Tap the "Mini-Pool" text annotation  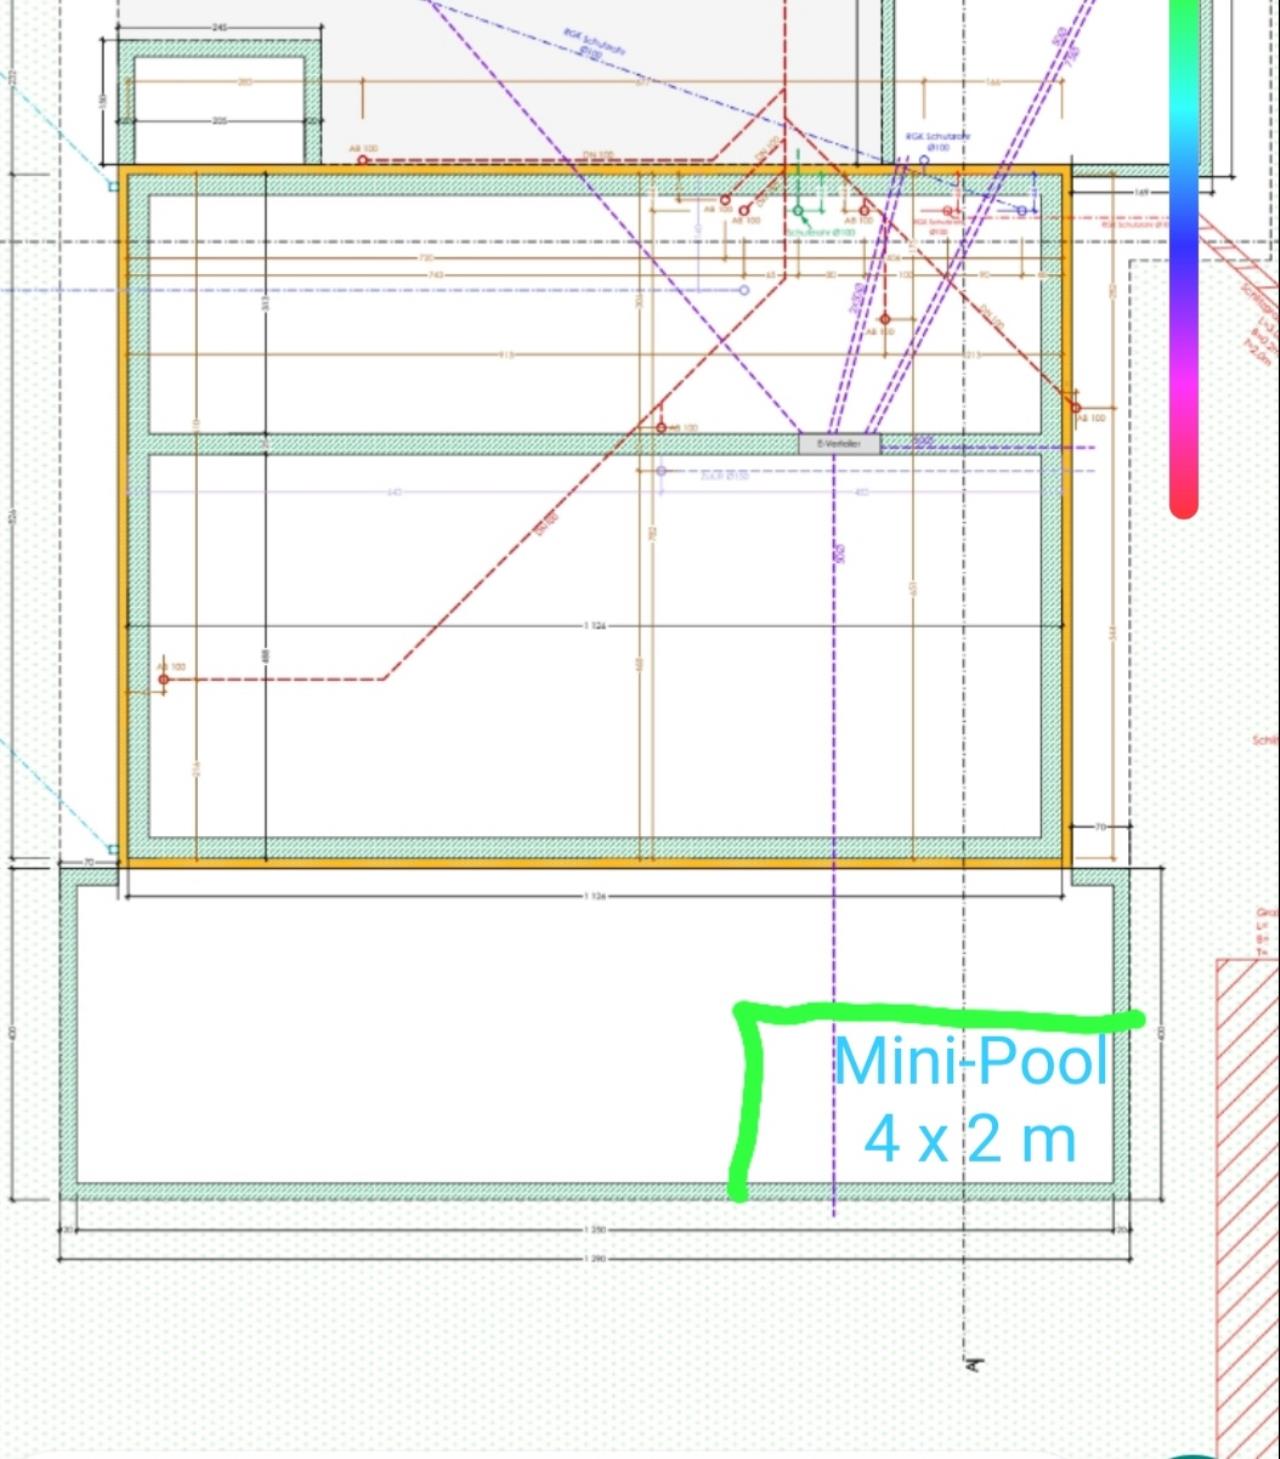(x=971, y=1062)
